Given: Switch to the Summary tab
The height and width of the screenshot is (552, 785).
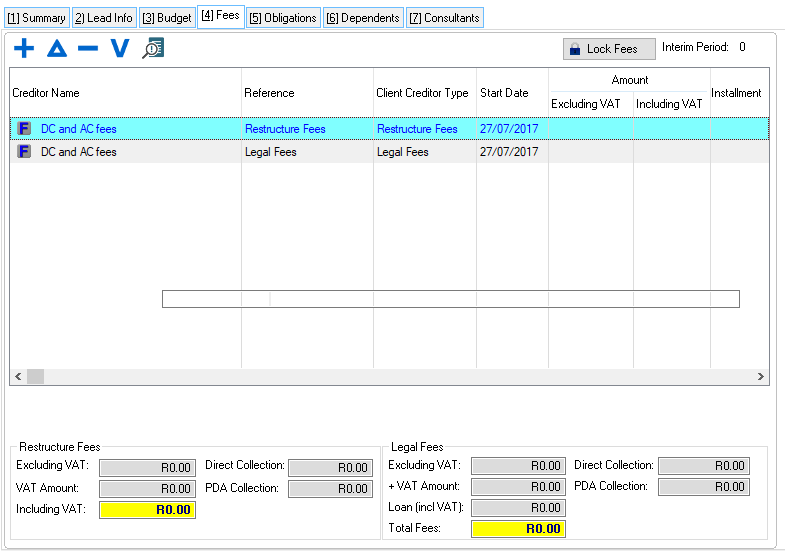Looking at the screenshot, I should [36, 18].
